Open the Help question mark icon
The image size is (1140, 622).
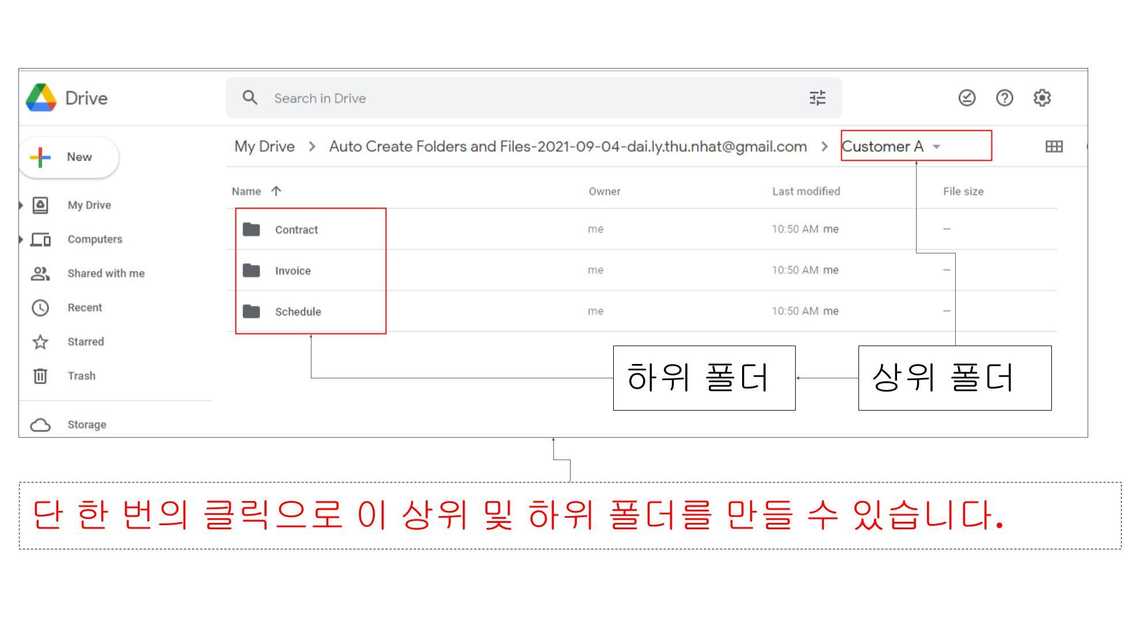[1004, 98]
